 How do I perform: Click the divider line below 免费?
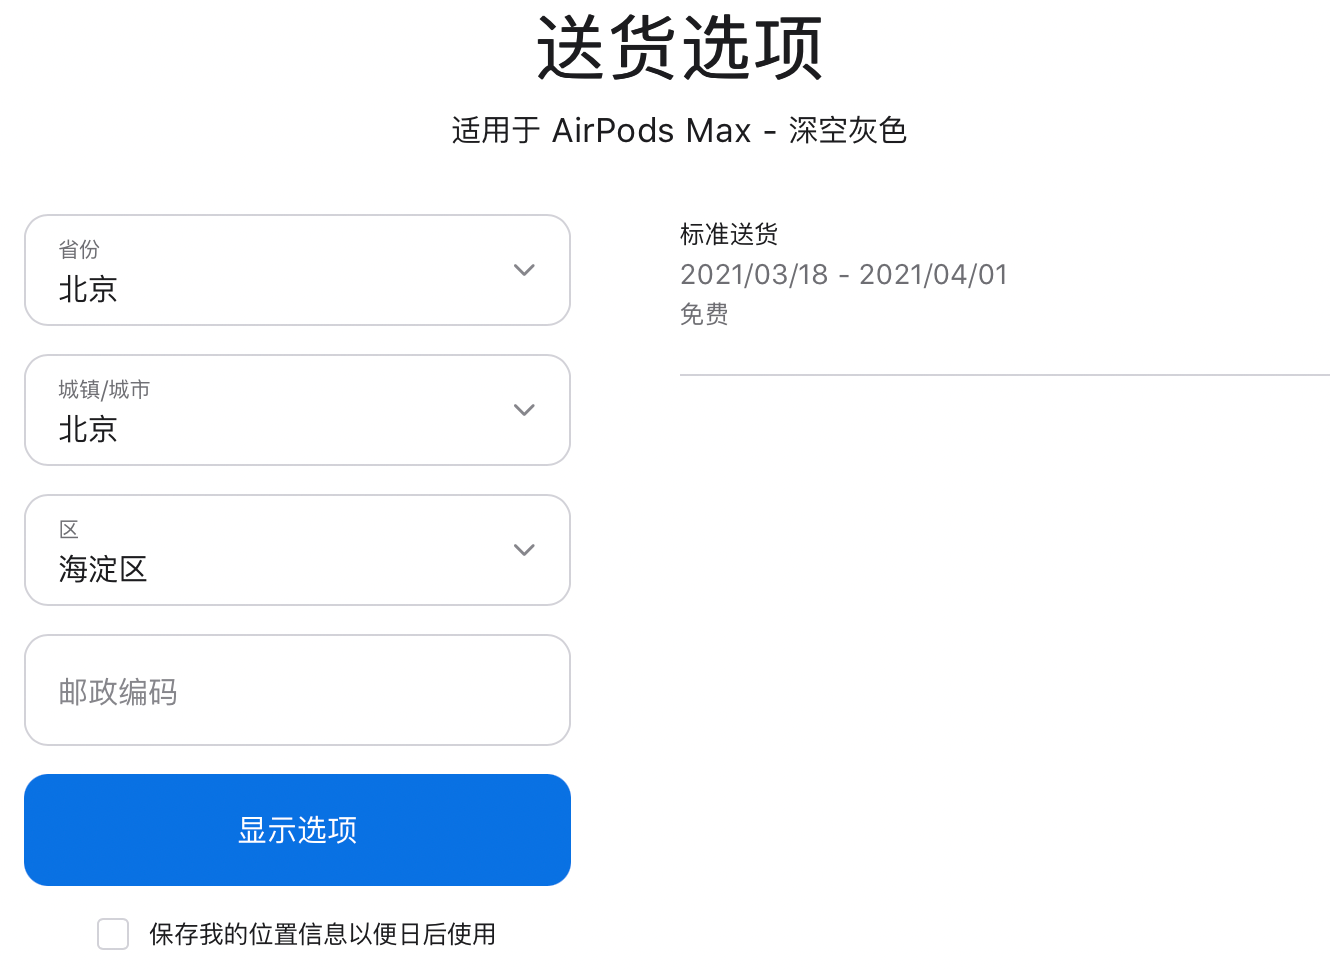1004,375
